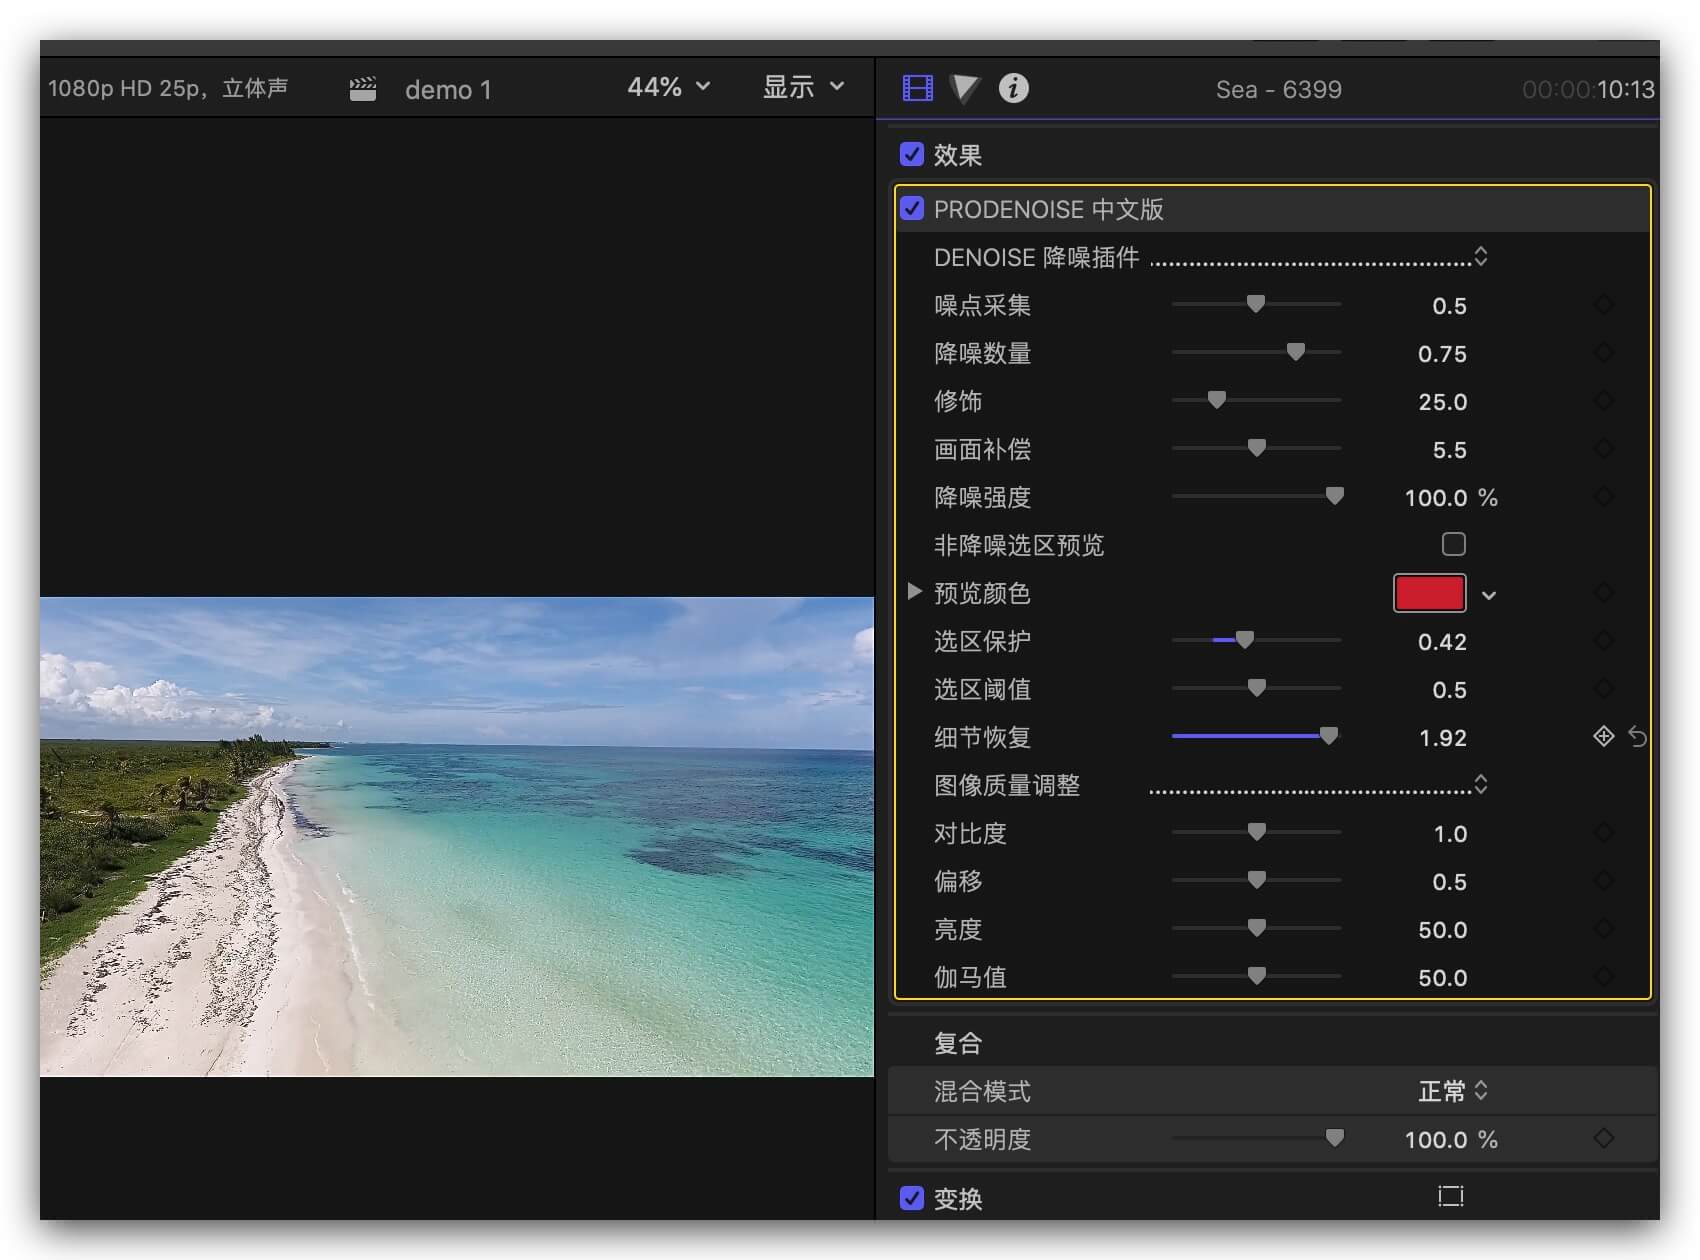Click the red 预览颜色 color swatch

pos(1430,593)
